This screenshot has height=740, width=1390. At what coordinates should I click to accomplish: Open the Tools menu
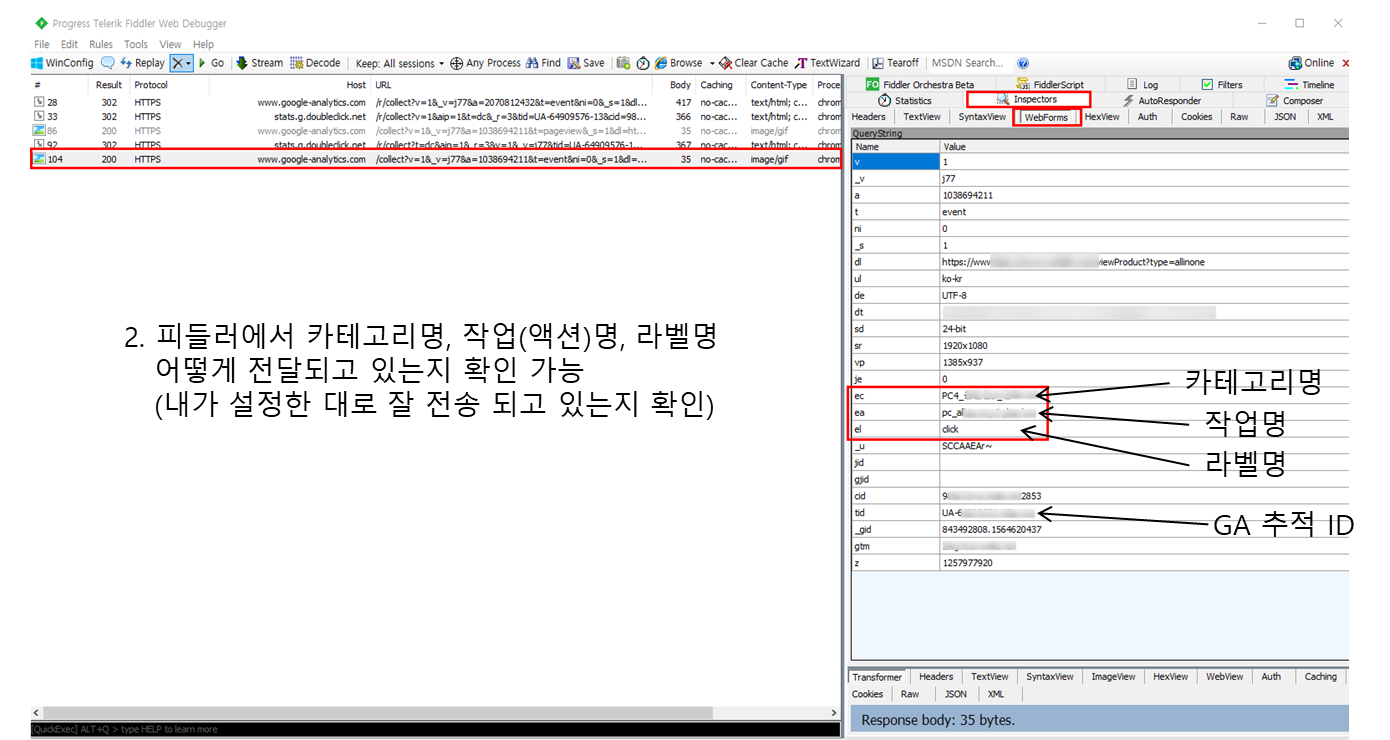click(x=136, y=45)
